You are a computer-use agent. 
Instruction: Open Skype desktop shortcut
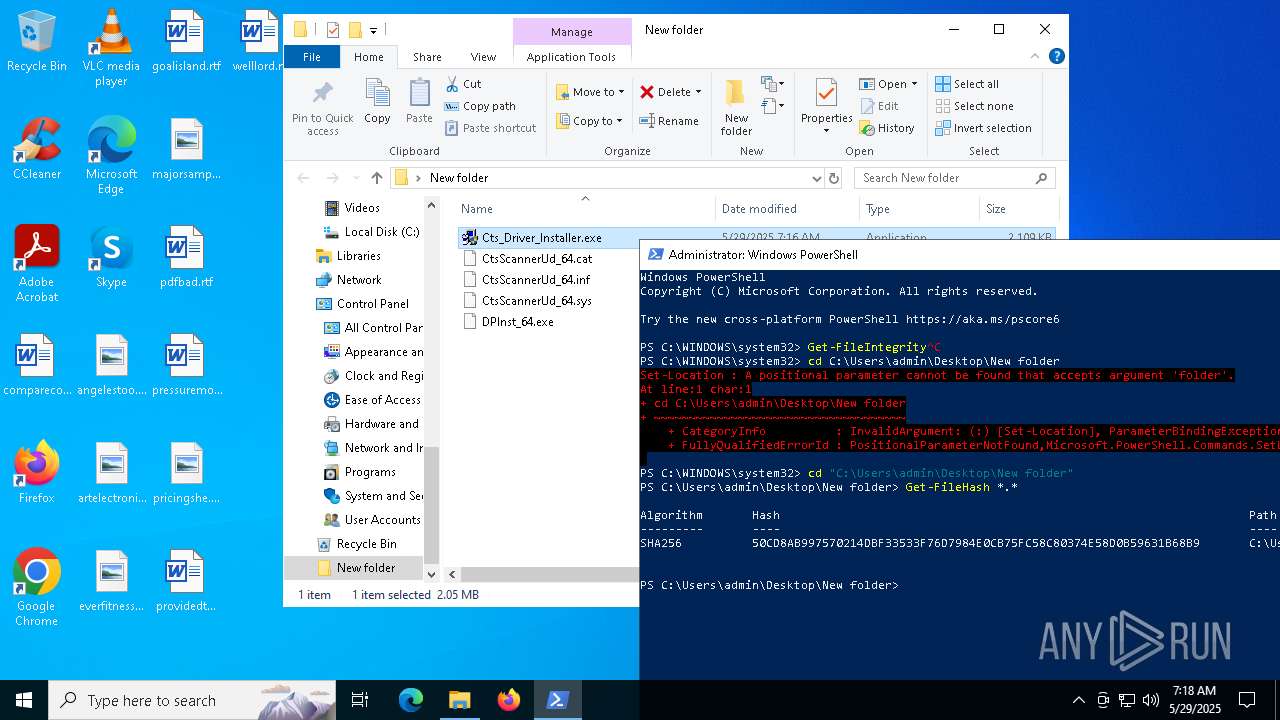click(111, 257)
